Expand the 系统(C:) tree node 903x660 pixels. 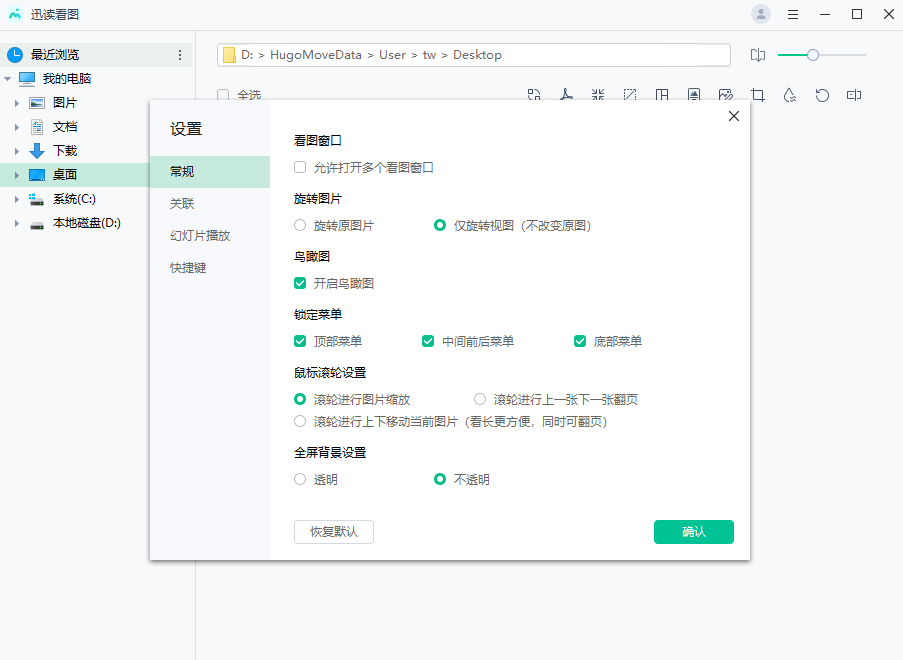click(x=17, y=199)
